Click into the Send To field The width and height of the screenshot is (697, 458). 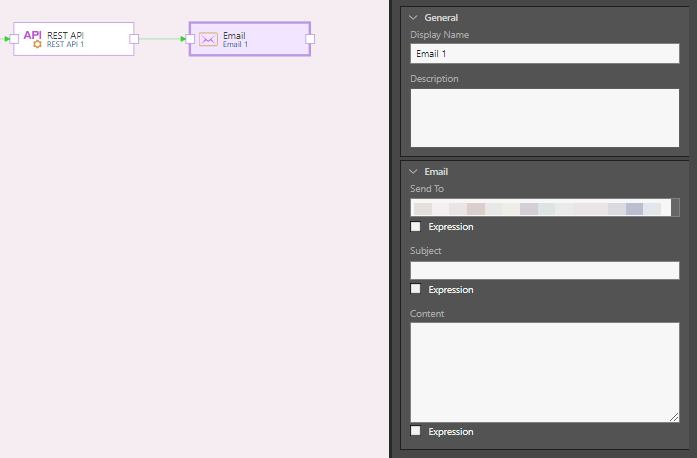pos(540,208)
